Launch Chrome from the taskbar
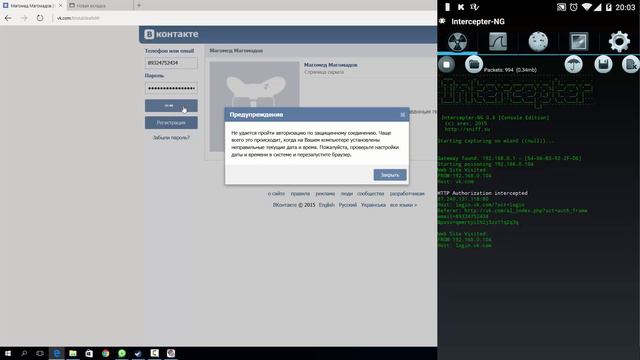 [105, 353]
